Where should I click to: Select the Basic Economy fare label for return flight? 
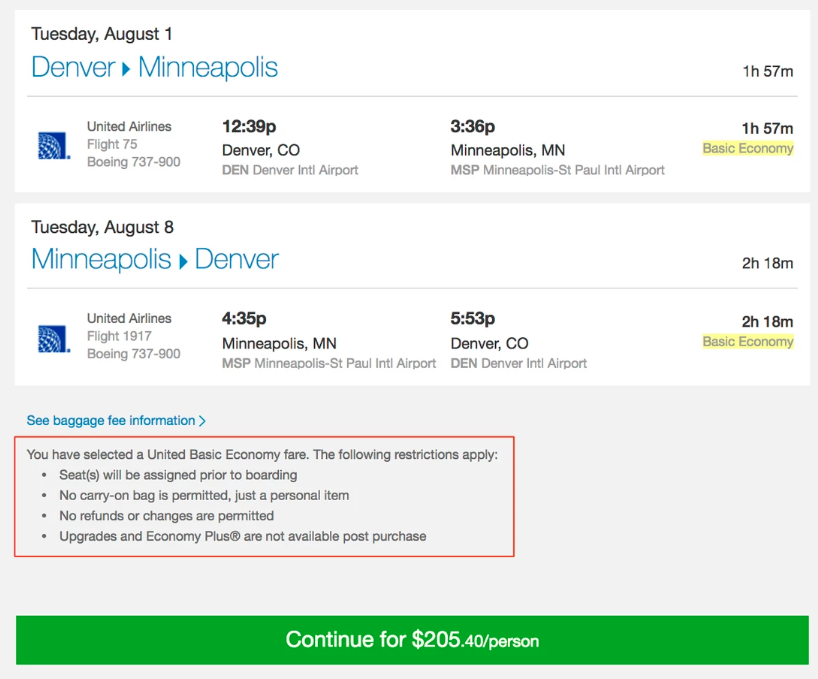tap(747, 341)
